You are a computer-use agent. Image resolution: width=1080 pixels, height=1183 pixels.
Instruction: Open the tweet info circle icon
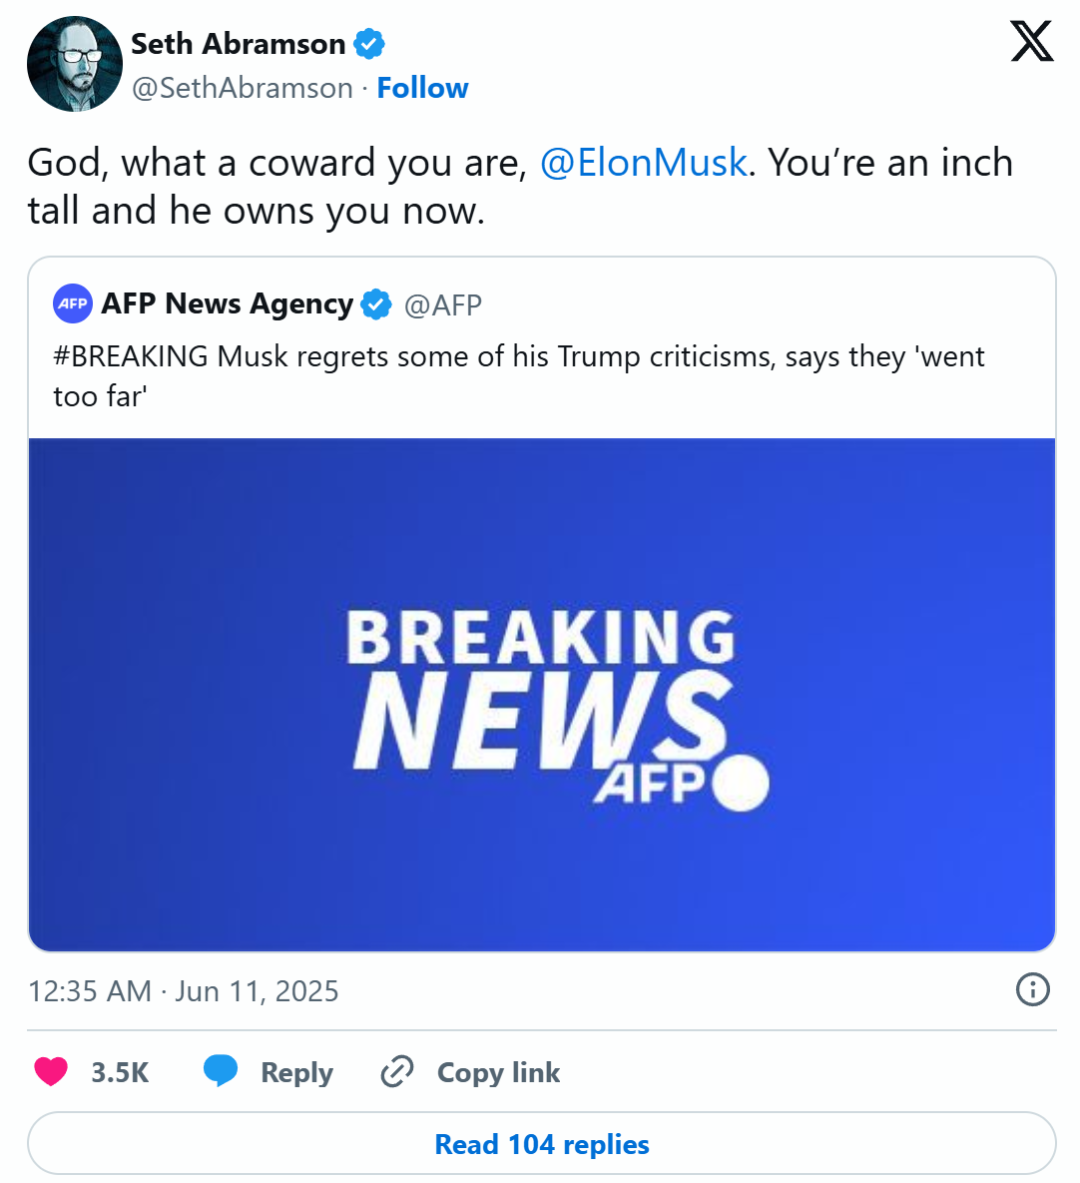[x=1032, y=990]
